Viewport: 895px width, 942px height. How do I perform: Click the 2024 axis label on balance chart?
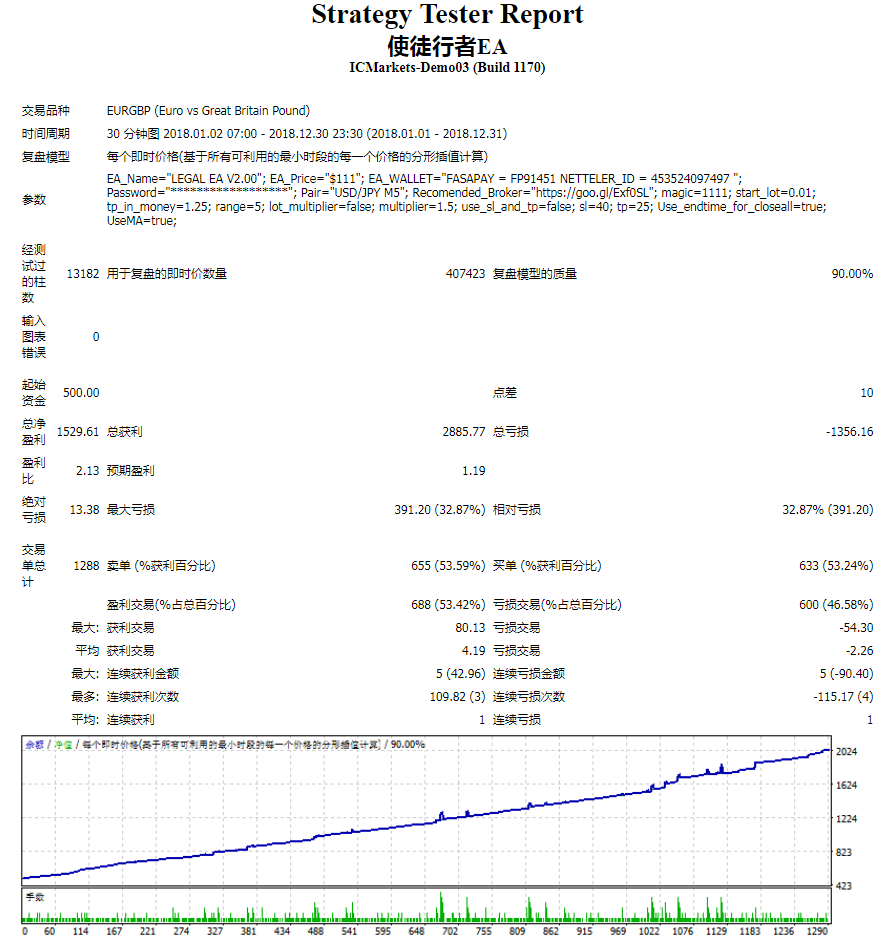pyautogui.click(x=846, y=752)
